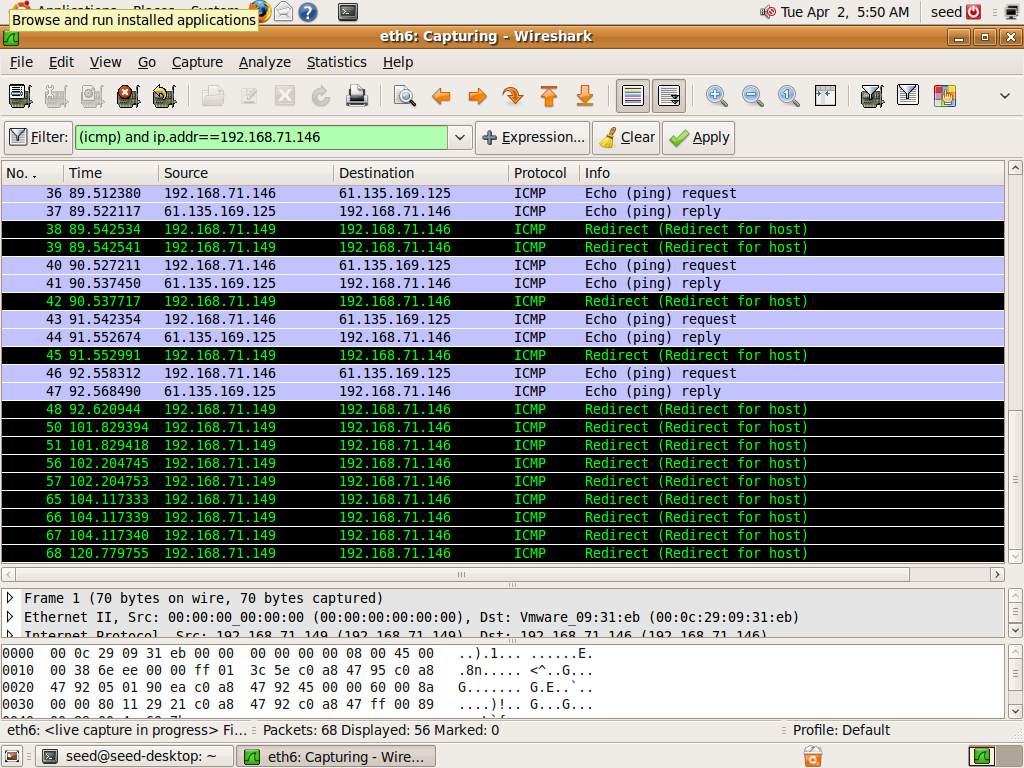The width and height of the screenshot is (1024, 768).
Task: Jump to the first packet
Action: tap(549, 96)
